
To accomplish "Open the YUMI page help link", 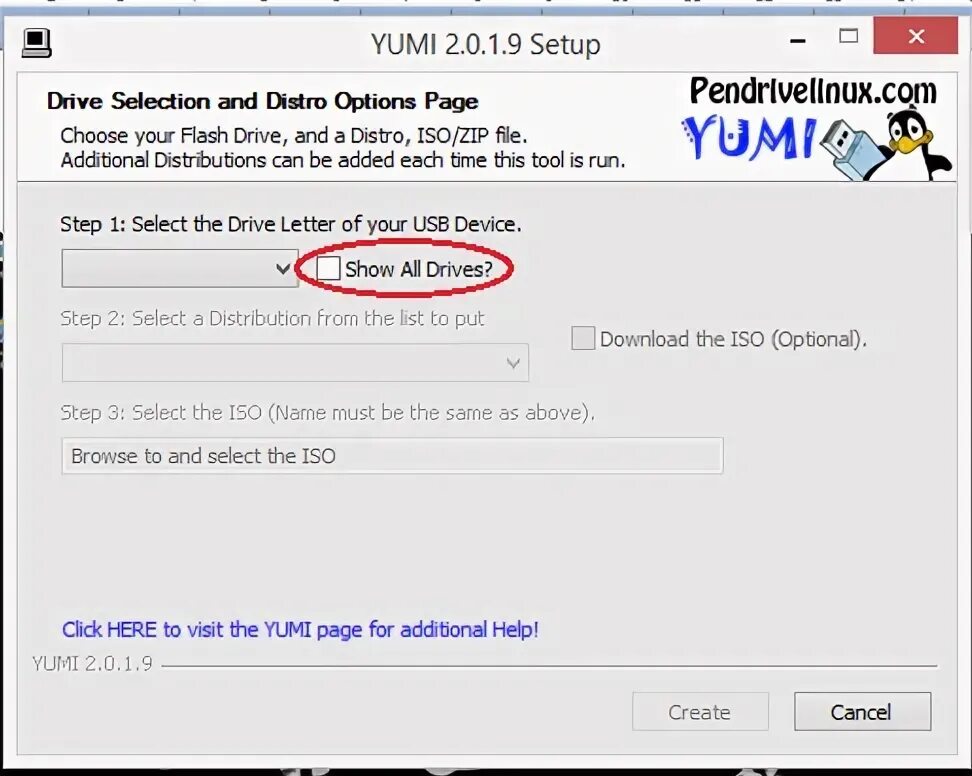I will click(300, 630).
